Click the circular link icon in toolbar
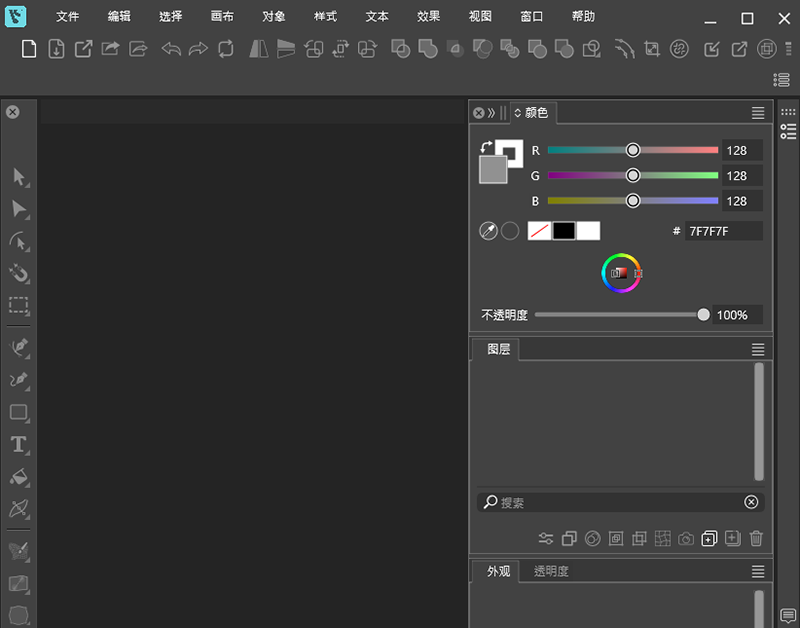This screenshot has height=628, width=800. coord(679,49)
